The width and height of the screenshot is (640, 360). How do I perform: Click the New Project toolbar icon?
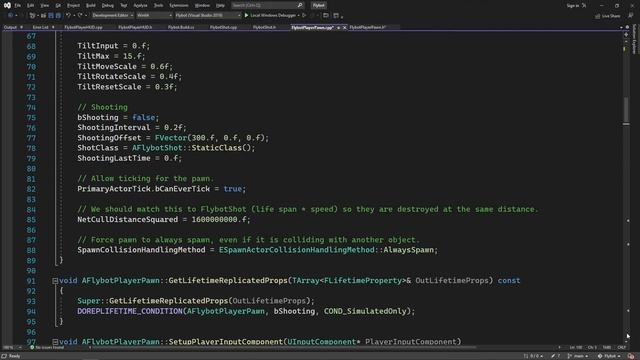[x=33, y=16]
